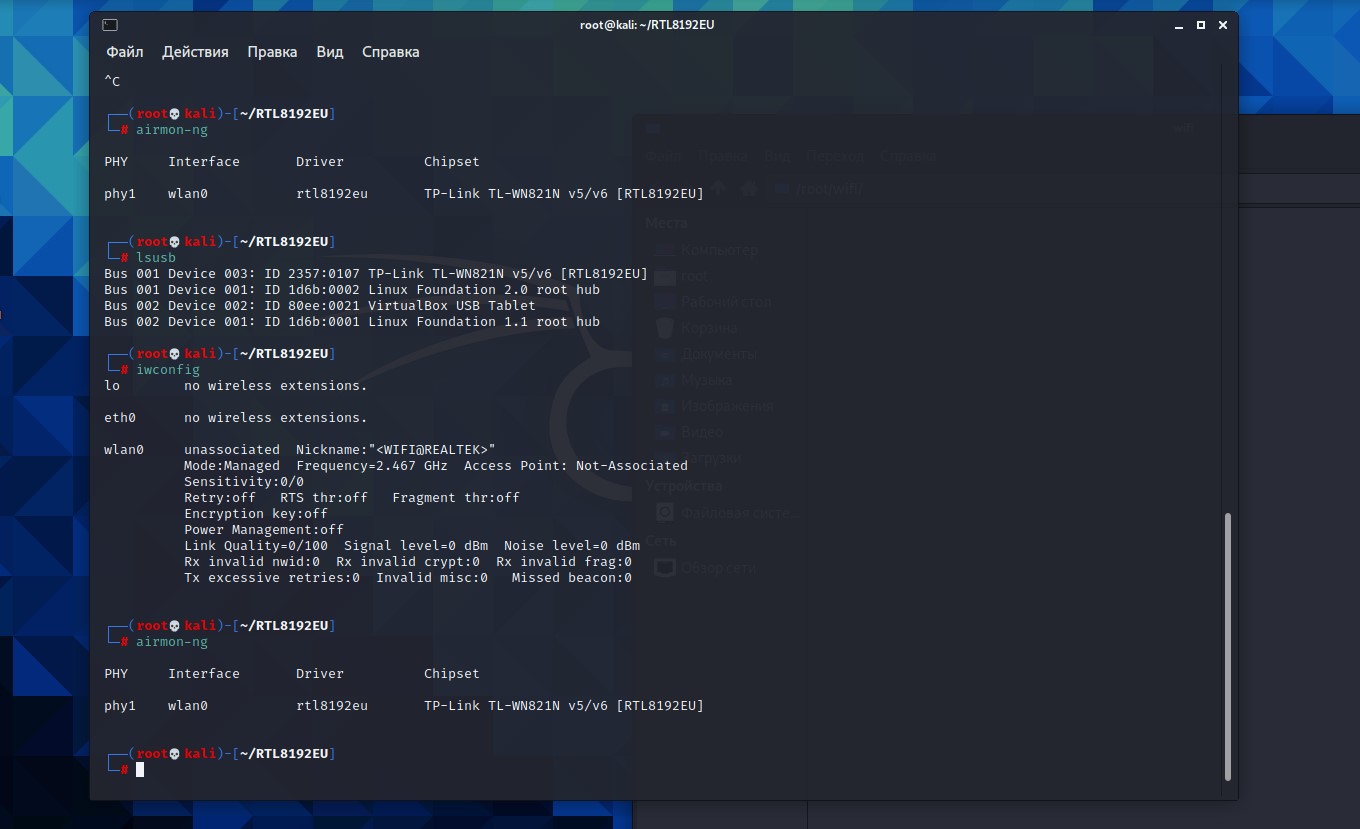The image size is (1360, 829).
Task: Maximize the root@kali terminal window
Action: click(x=1201, y=25)
